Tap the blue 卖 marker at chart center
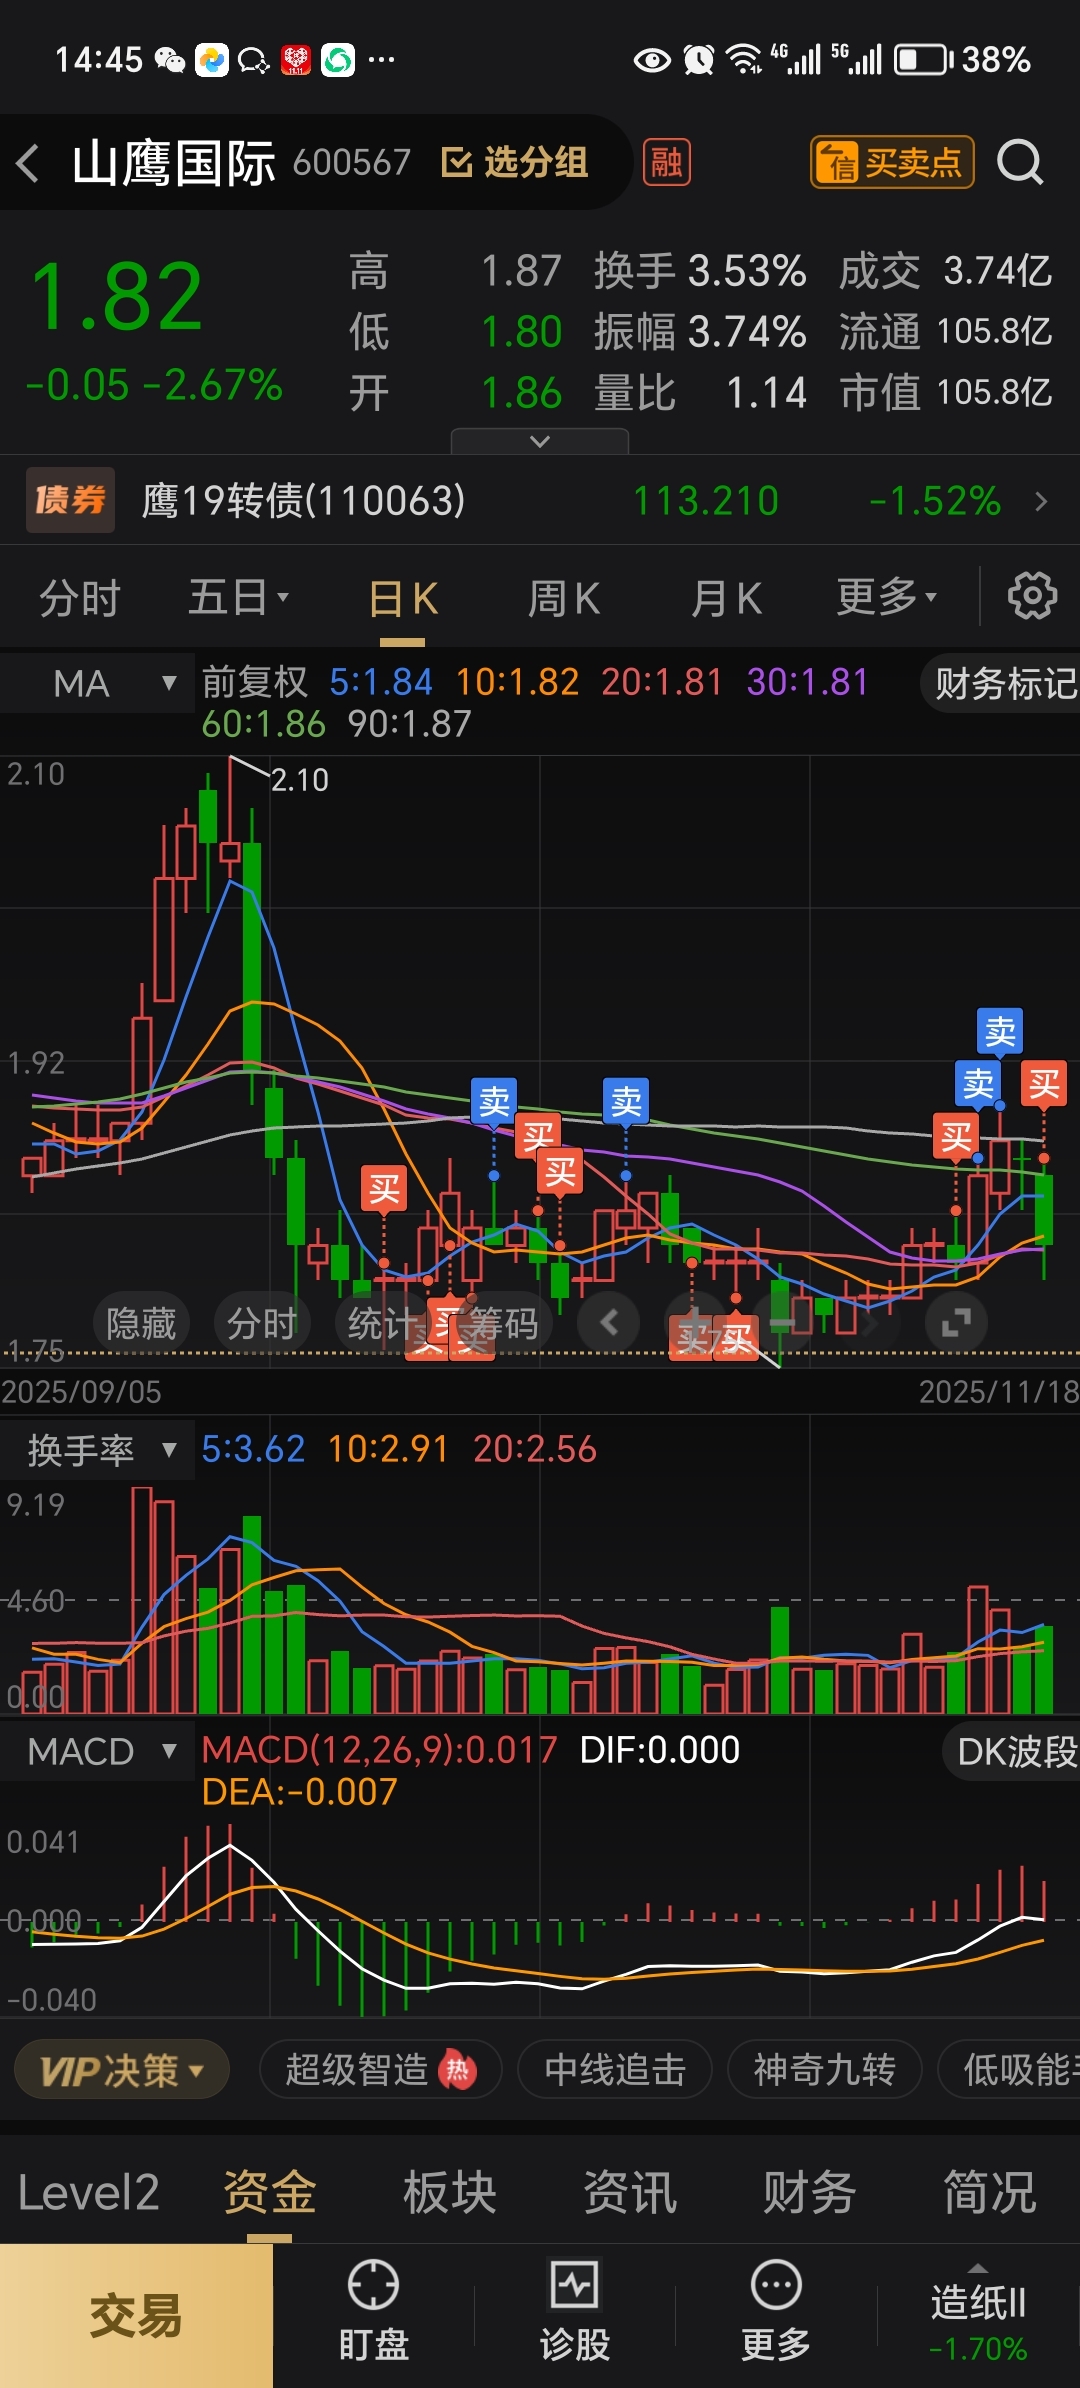Image resolution: width=1080 pixels, height=2388 pixels. point(626,1102)
